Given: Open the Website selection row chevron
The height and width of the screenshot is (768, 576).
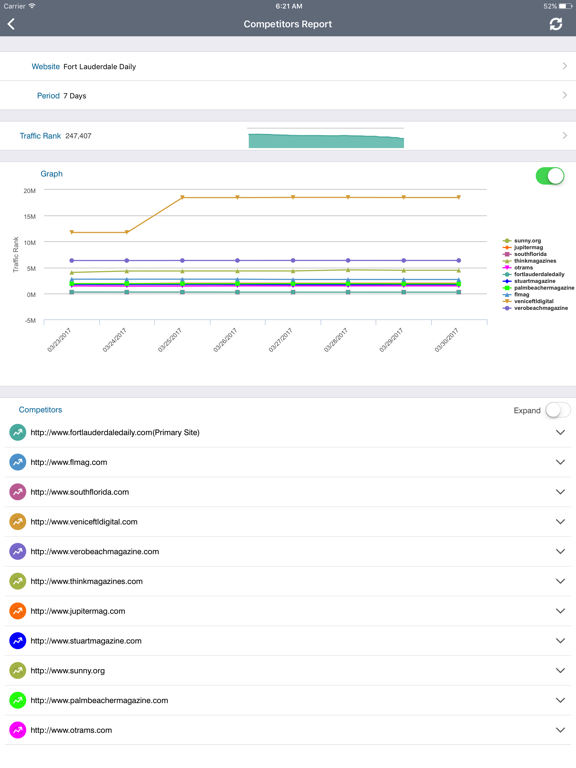Looking at the screenshot, I should [565, 66].
